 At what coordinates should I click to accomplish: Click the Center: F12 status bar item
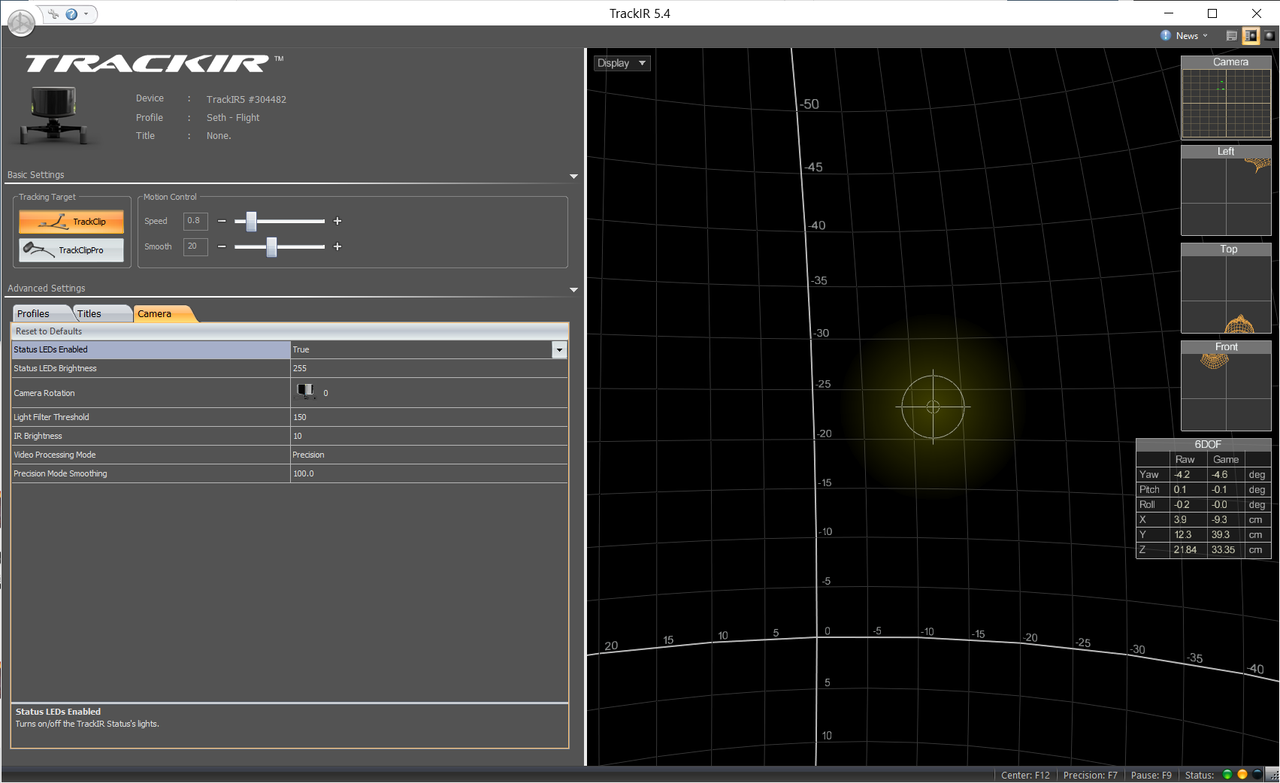pos(1024,775)
